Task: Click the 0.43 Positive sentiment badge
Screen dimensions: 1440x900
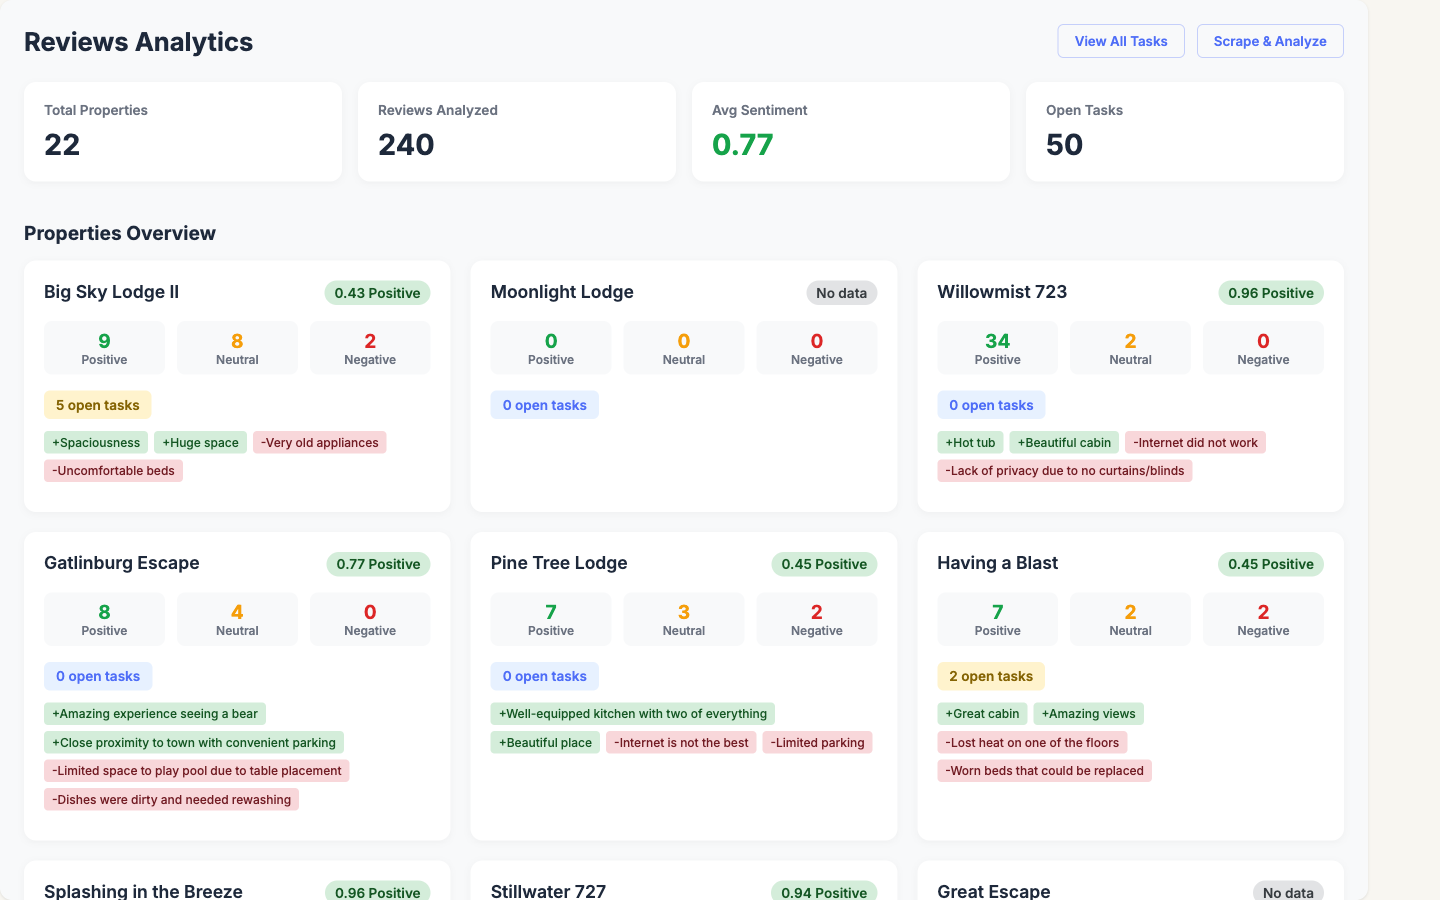Action: point(377,293)
